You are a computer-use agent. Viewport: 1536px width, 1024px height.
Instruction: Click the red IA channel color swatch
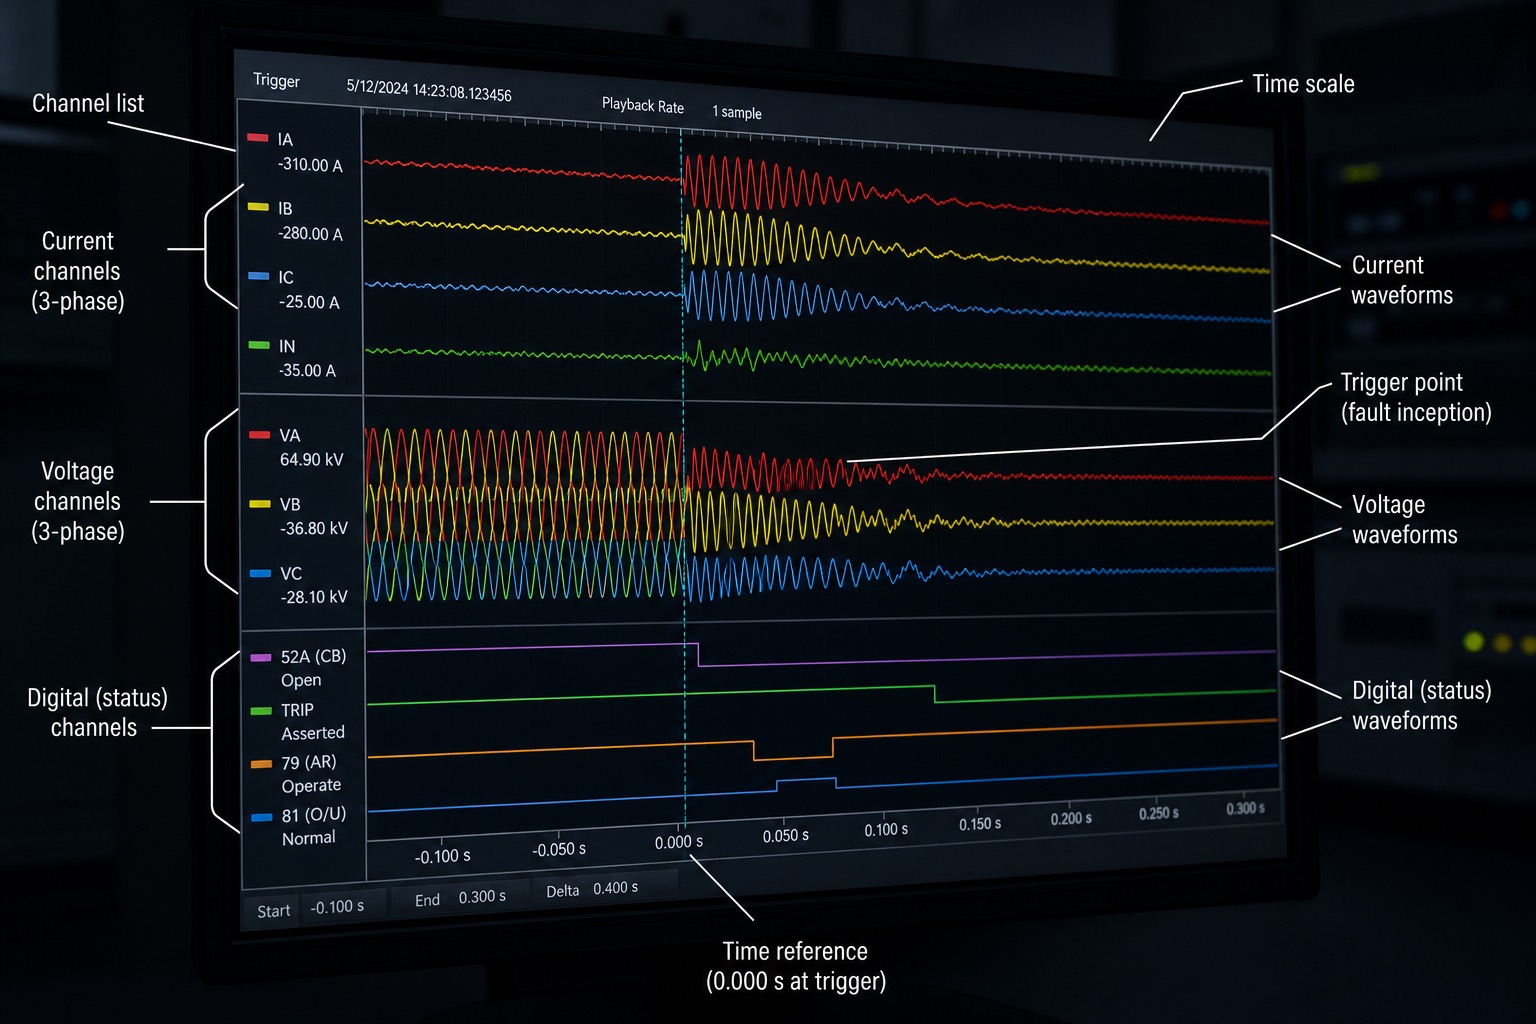coord(258,137)
